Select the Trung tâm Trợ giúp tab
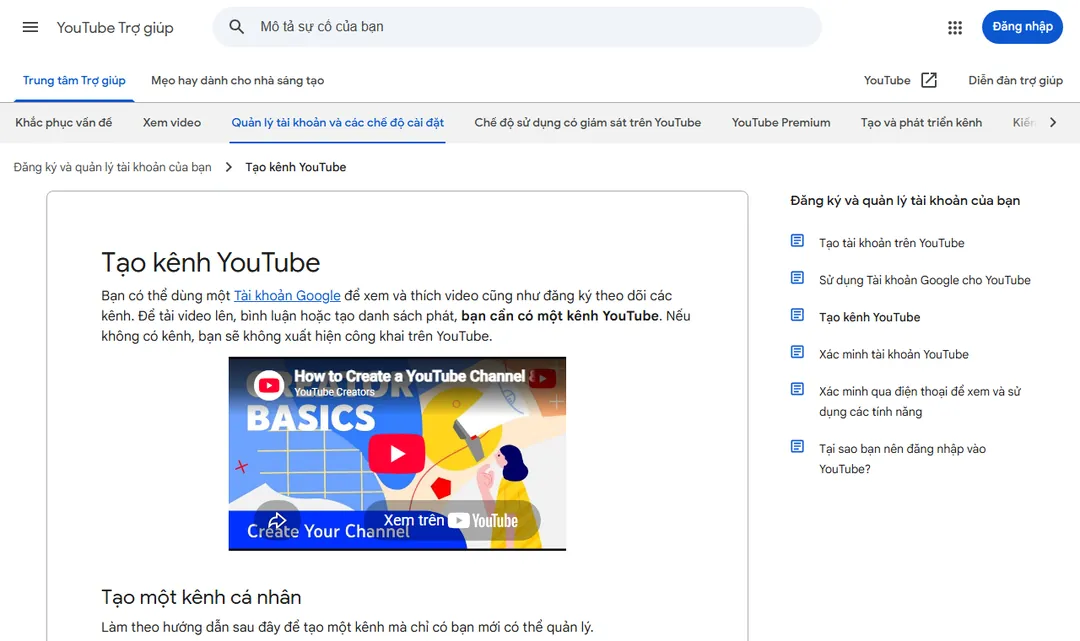The image size is (1080, 641). tap(74, 81)
